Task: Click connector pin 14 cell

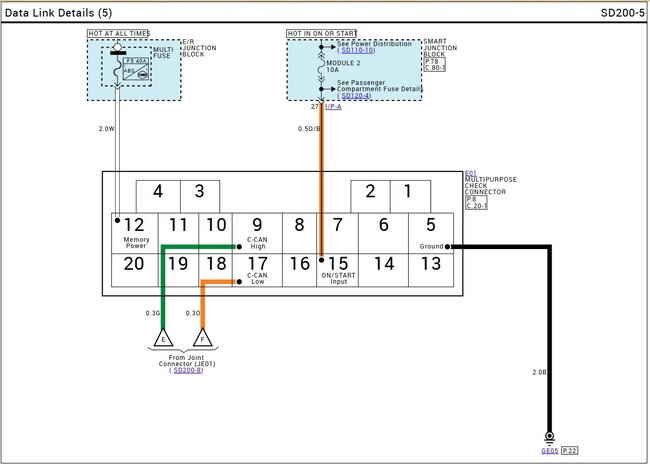Action: [383, 270]
